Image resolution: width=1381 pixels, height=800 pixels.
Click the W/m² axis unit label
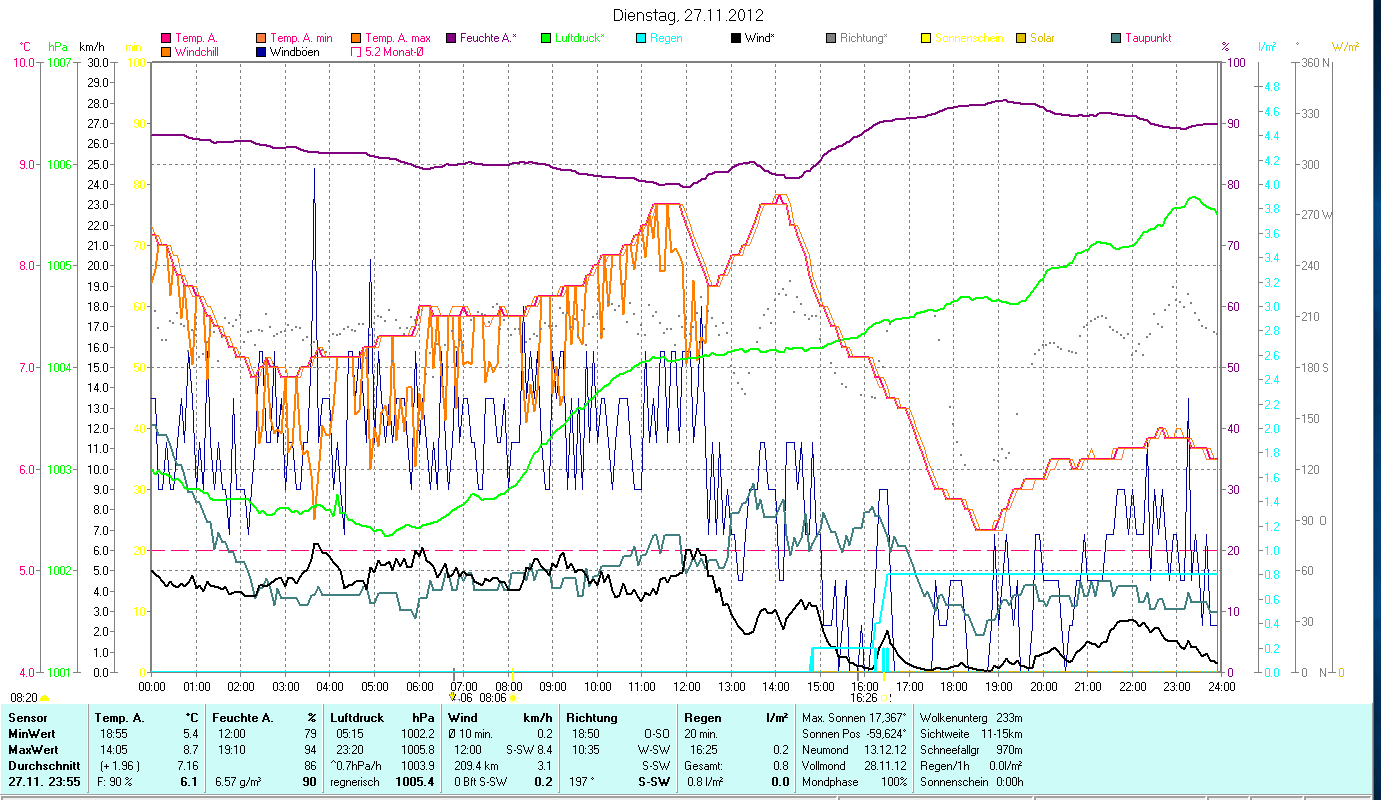pyautogui.click(x=1345, y=47)
